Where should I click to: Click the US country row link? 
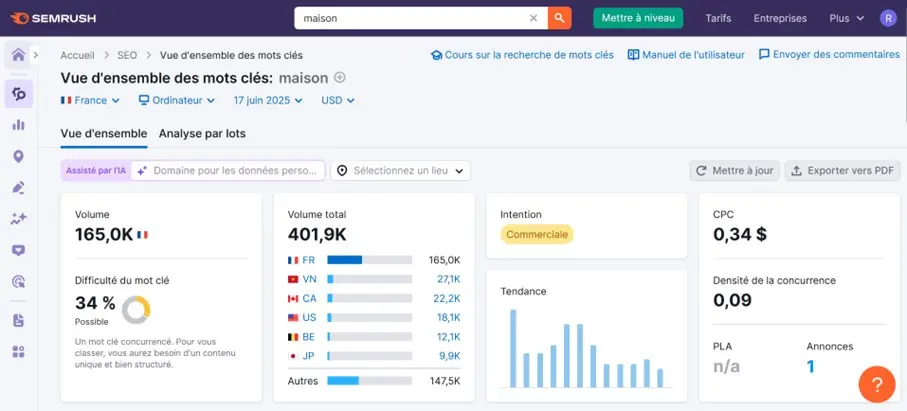309,317
